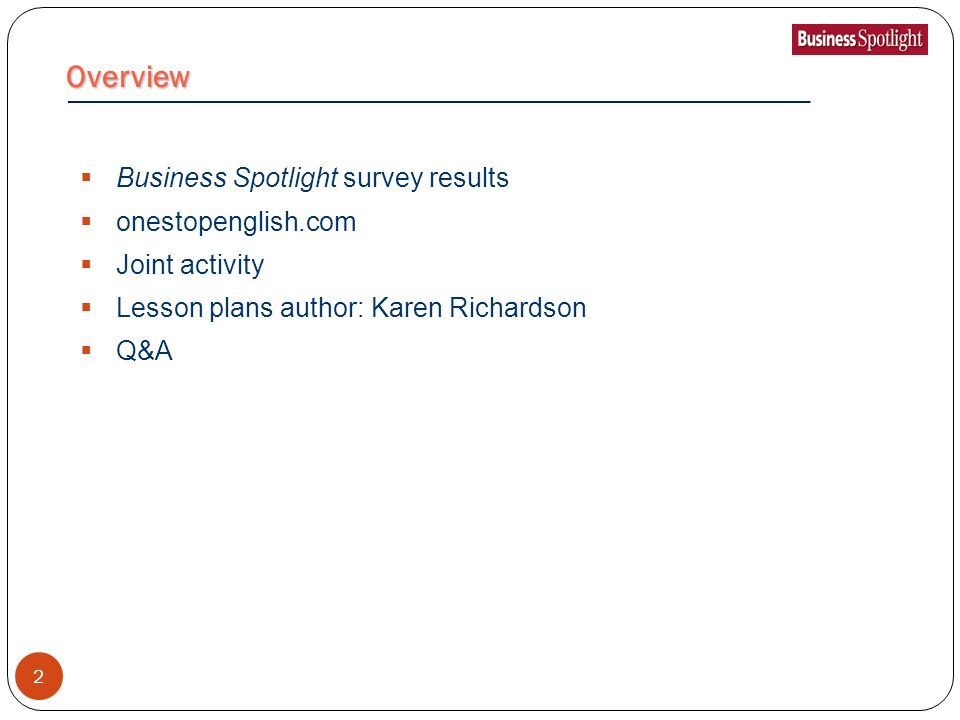Click the name Karen Richardson
960x720 pixels.
click(x=479, y=307)
